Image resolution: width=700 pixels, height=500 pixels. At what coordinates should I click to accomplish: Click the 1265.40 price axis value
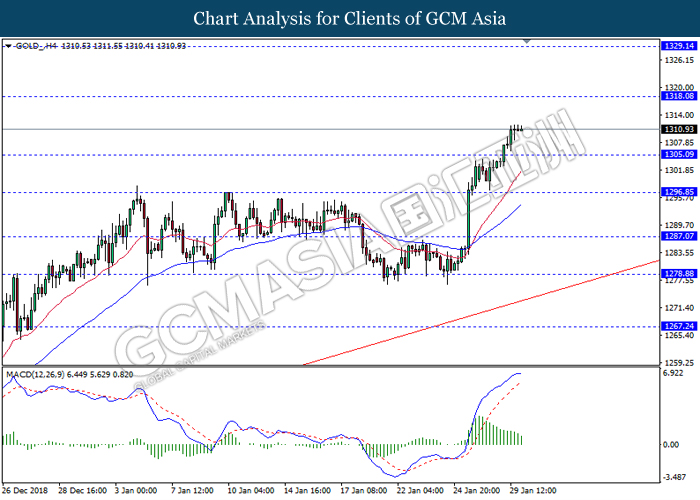(x=679, y=335)
